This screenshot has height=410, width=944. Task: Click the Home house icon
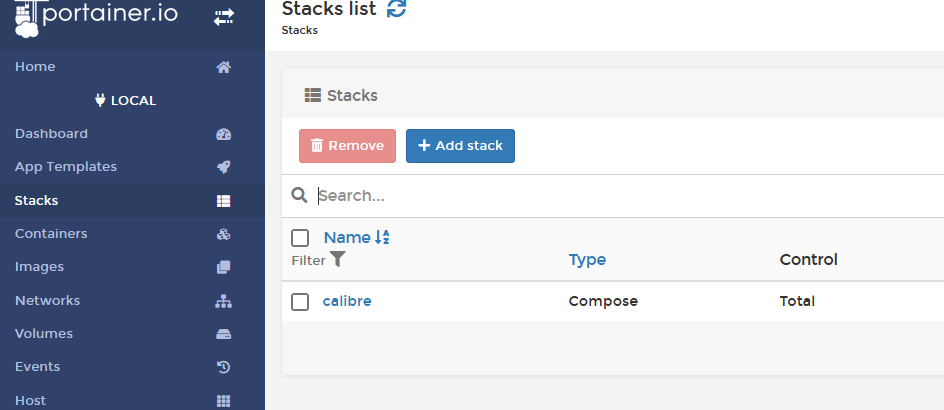point(224,67)
